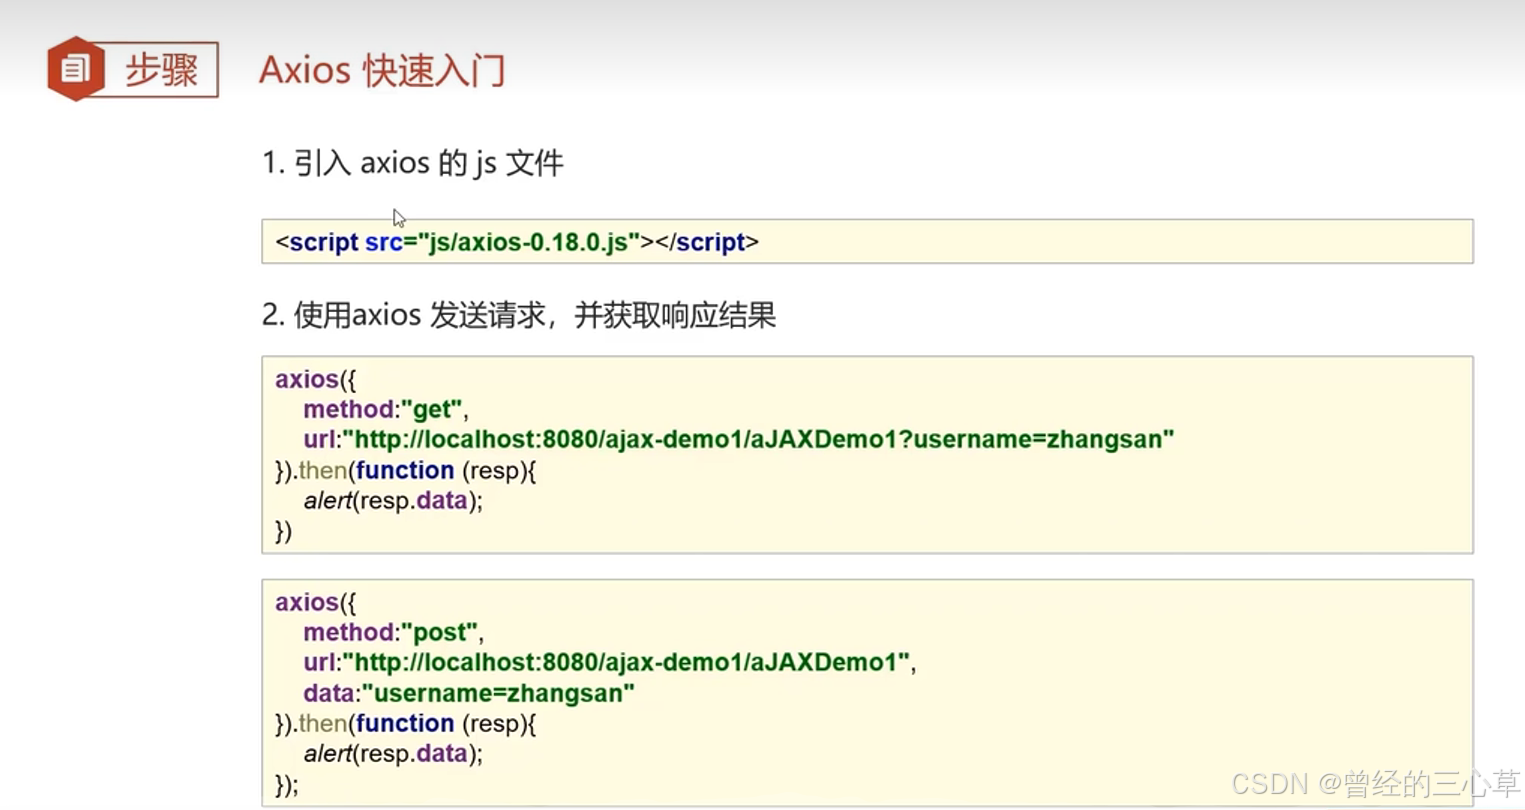Click step text 2. 使用axios 发送请求
1525x810 pixels.
pyautogui.click(x=519, y=315)
